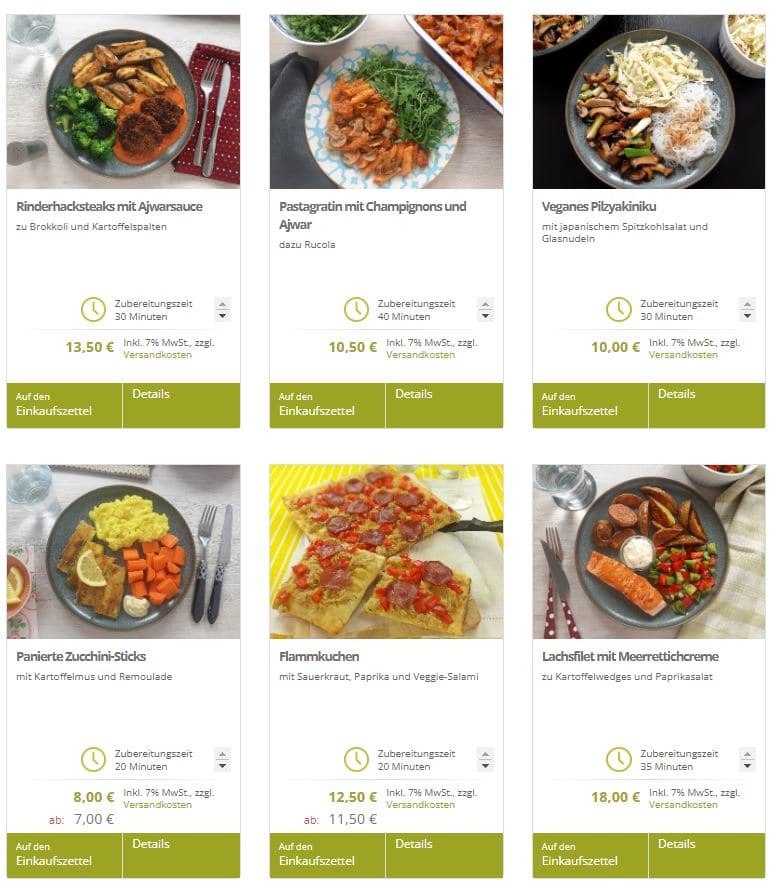Add Veganes Pilzyakiniku to the Einkaufszettel
Screen dimensions: 777x888
pos(590,405)
